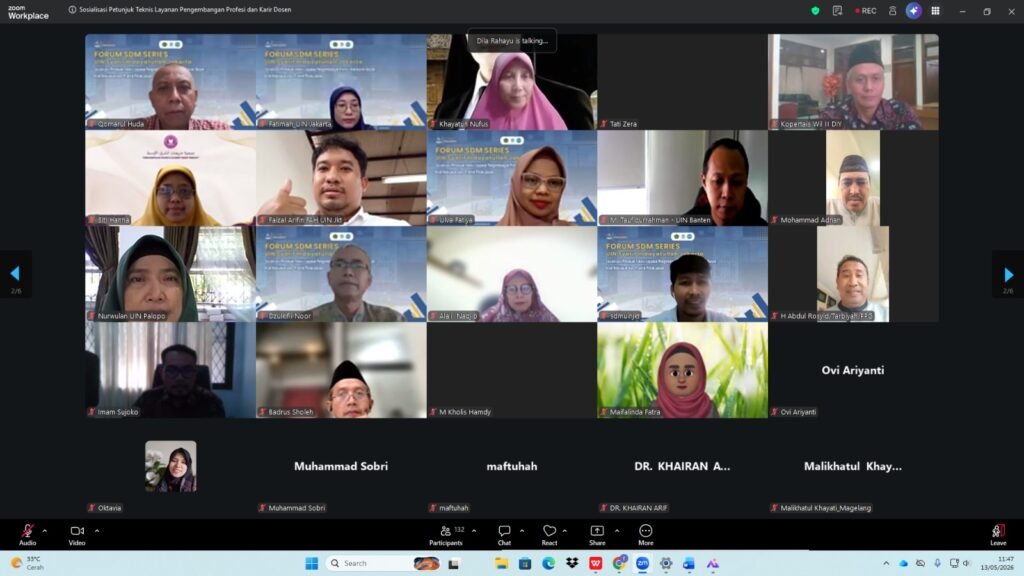Click the green encryption shield icon

point(815,11)
